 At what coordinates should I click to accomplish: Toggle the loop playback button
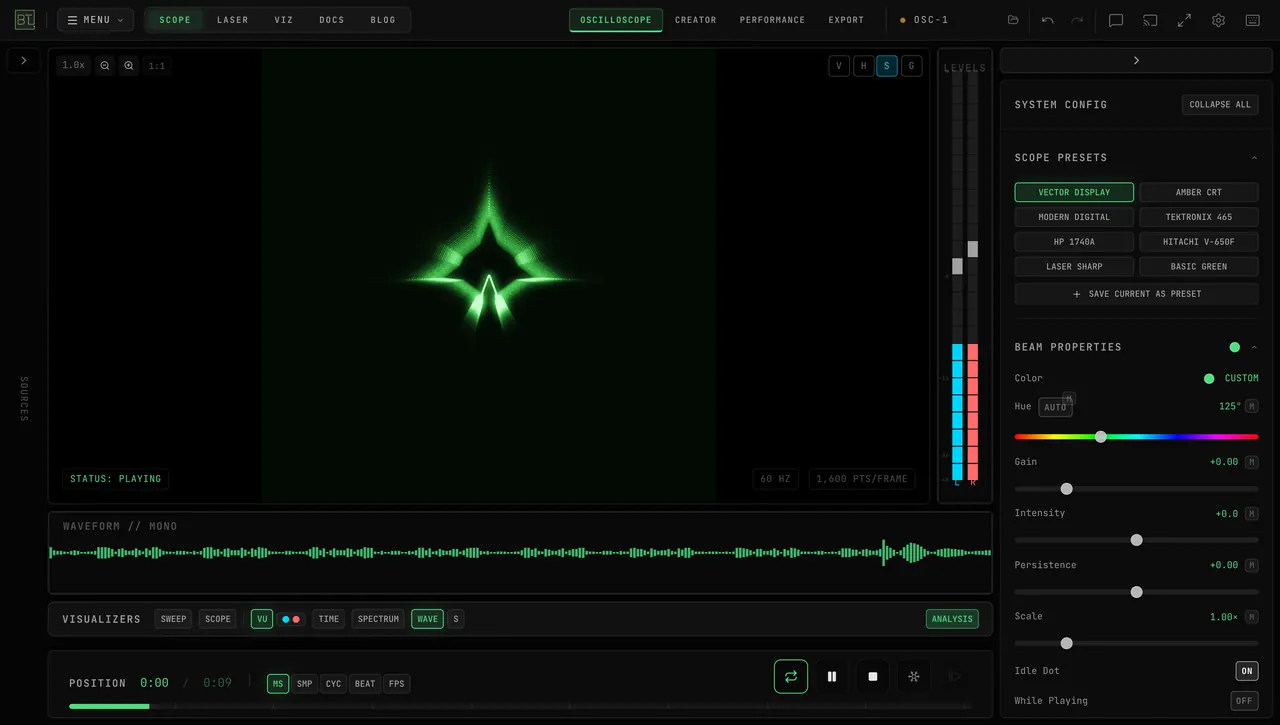791,676
